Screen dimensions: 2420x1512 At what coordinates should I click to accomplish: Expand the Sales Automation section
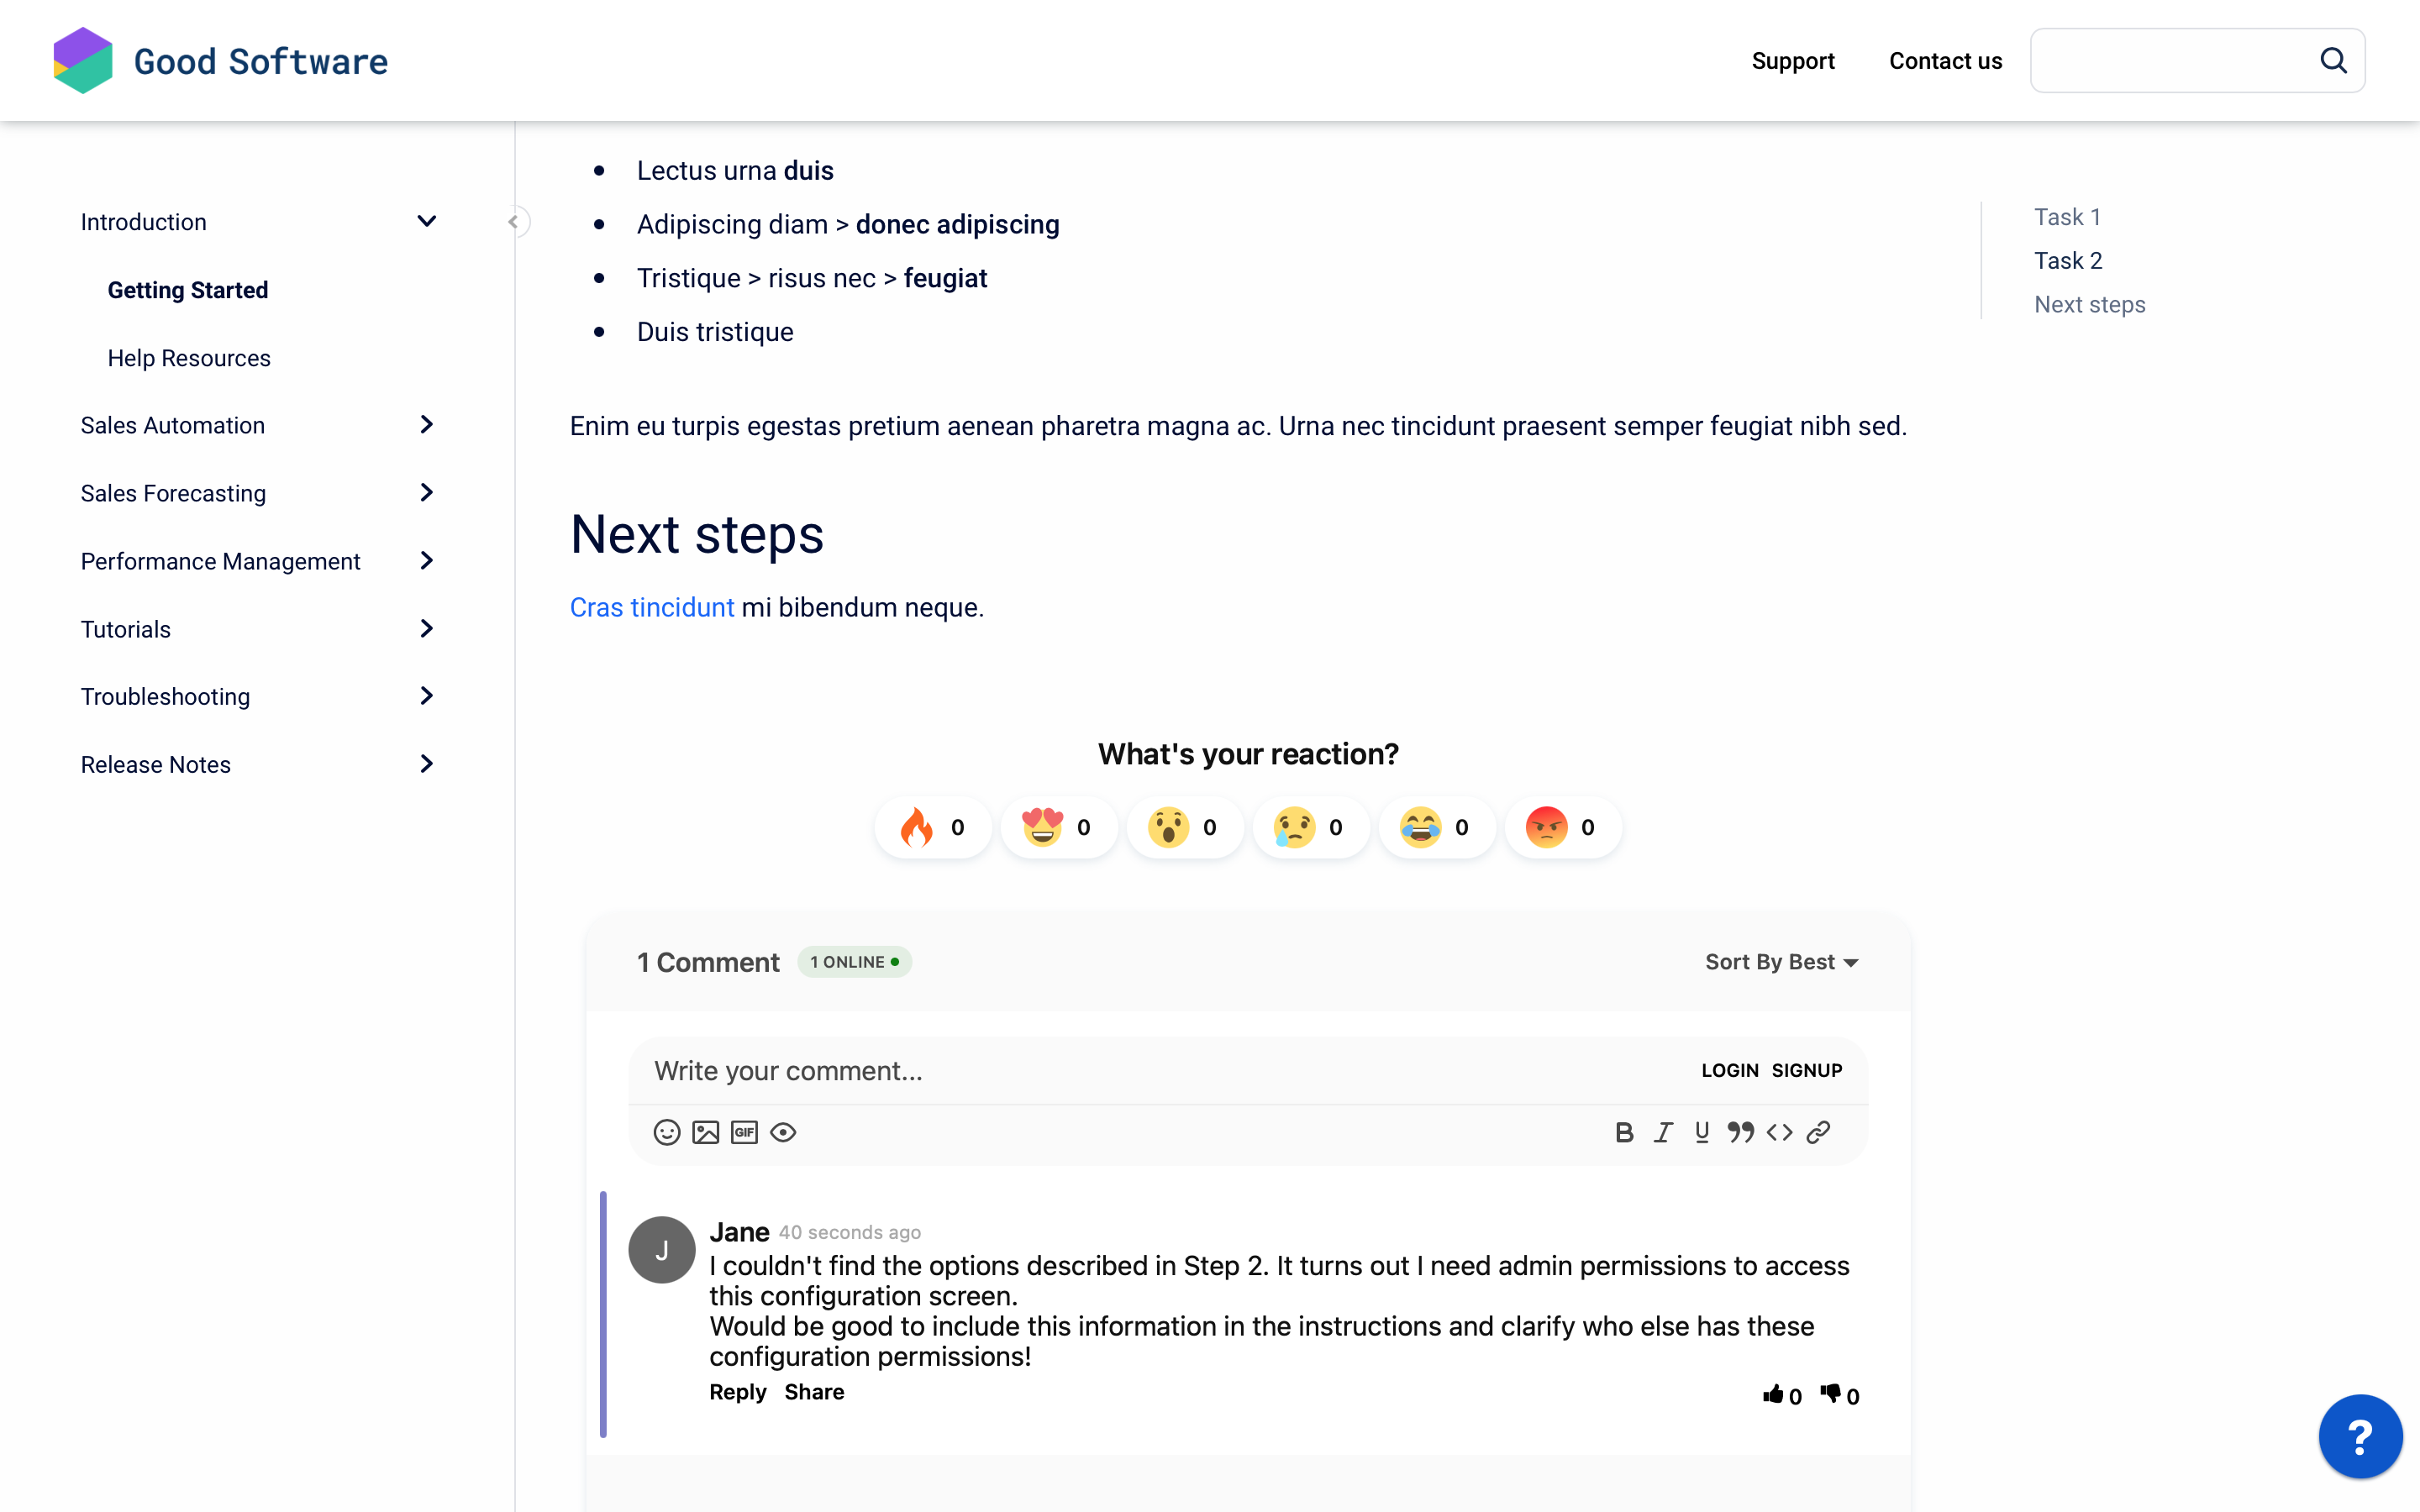point(427,425)
